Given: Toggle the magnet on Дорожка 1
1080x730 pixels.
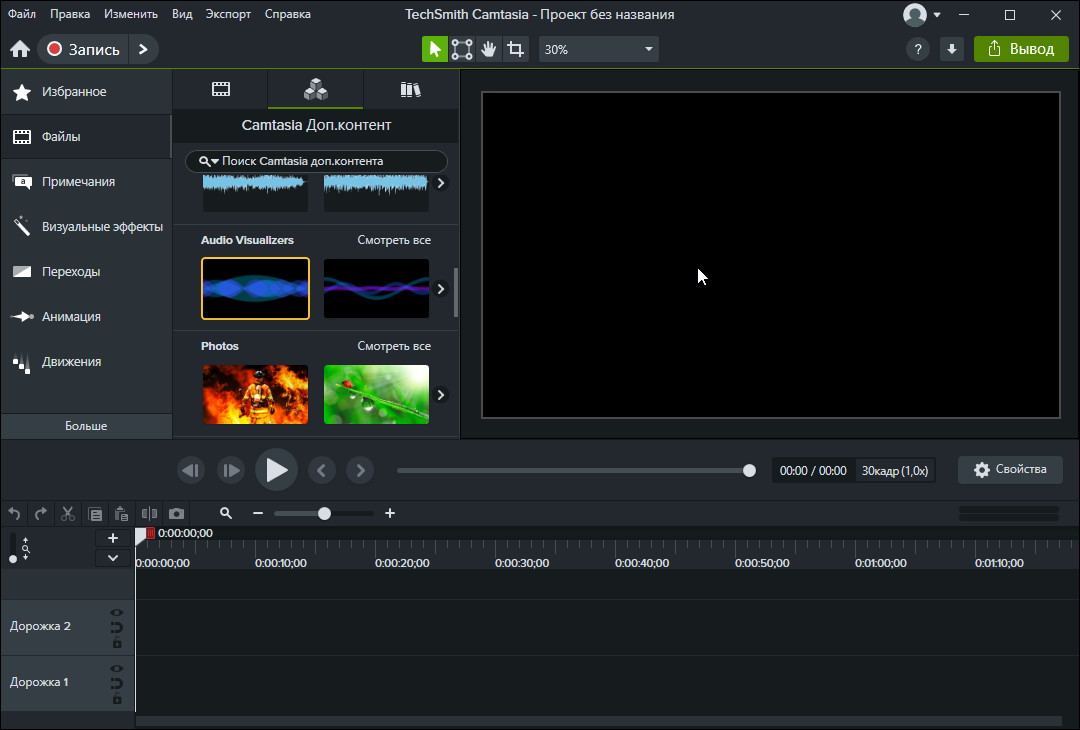Looking at the screenshot, I should point(116,683).
